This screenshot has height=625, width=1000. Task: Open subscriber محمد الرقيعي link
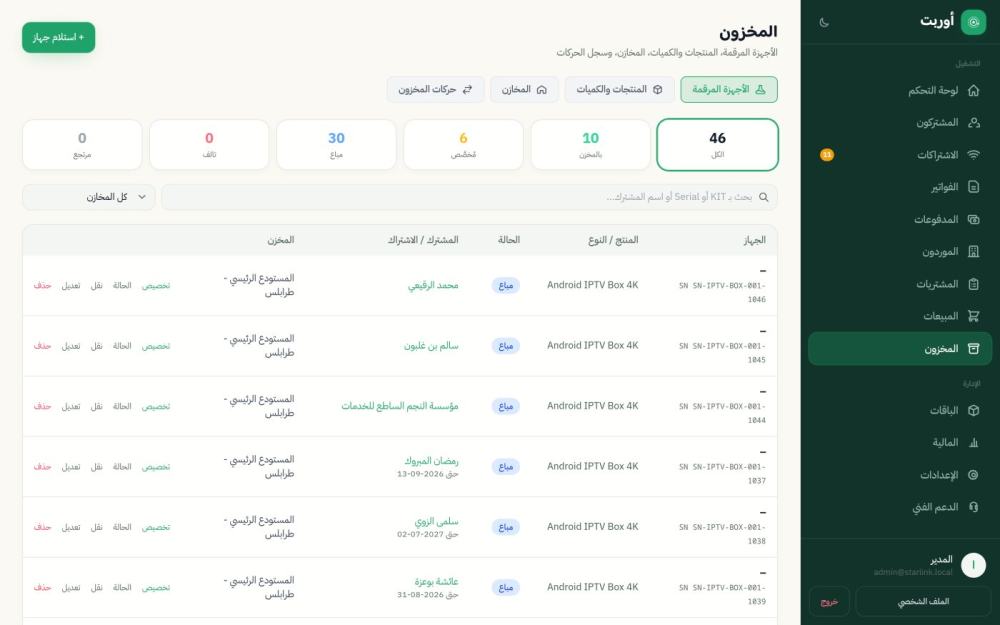tap(433, 285)
